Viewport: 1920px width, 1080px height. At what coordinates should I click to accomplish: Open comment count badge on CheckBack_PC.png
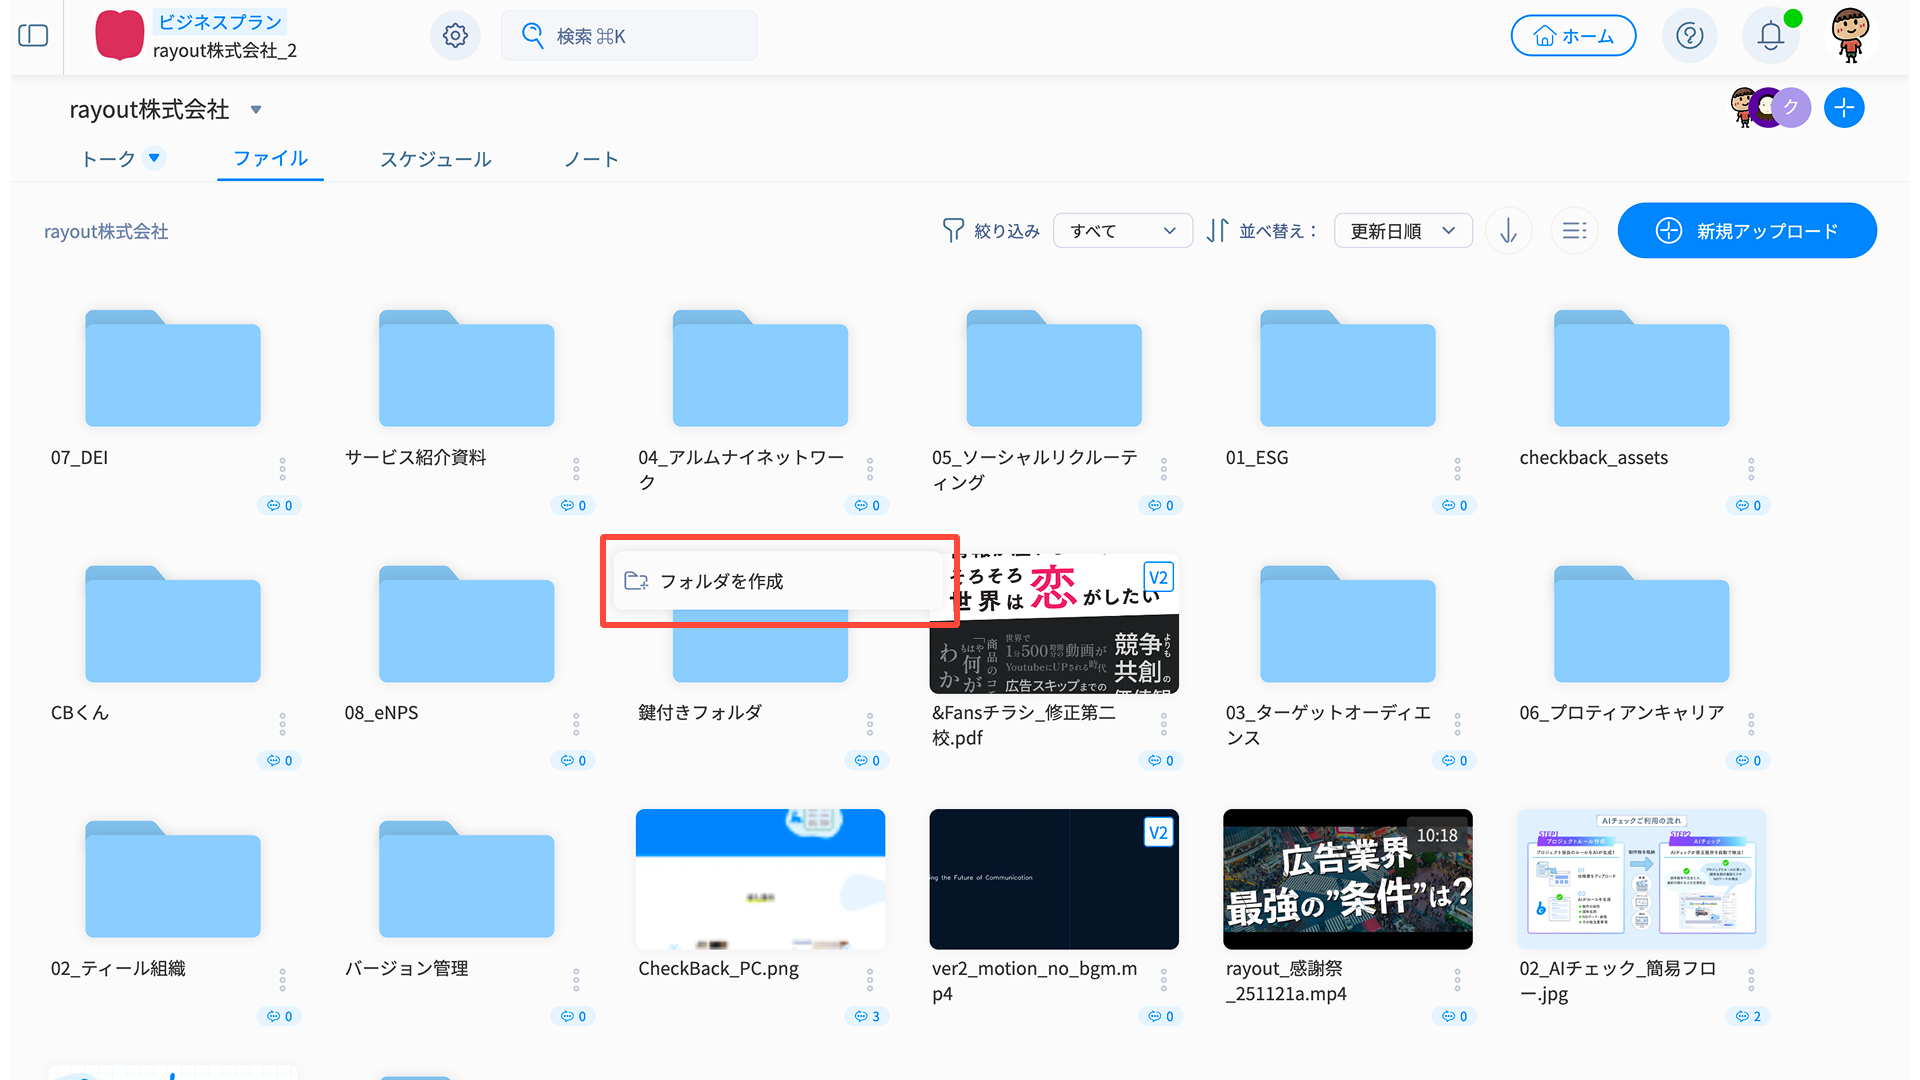tap(867, 1016)
